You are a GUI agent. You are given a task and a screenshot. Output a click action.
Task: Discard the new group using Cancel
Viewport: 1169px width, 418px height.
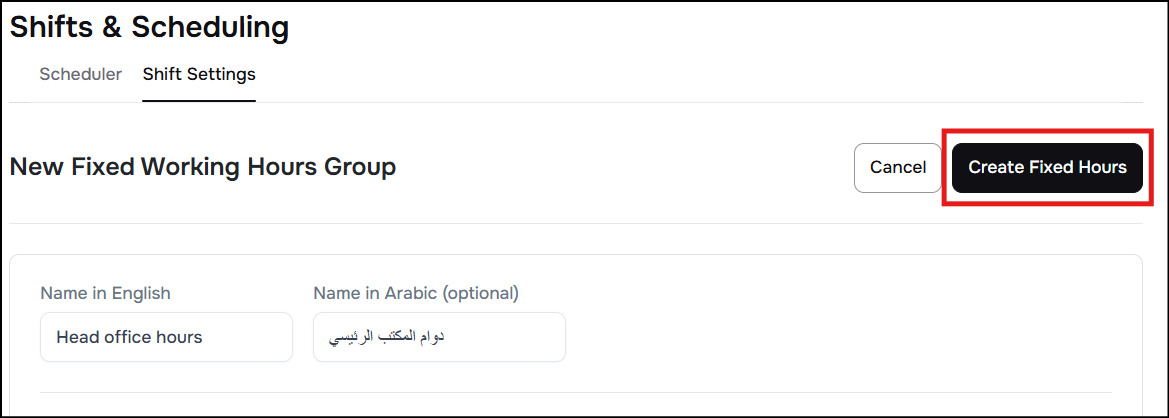897,167
